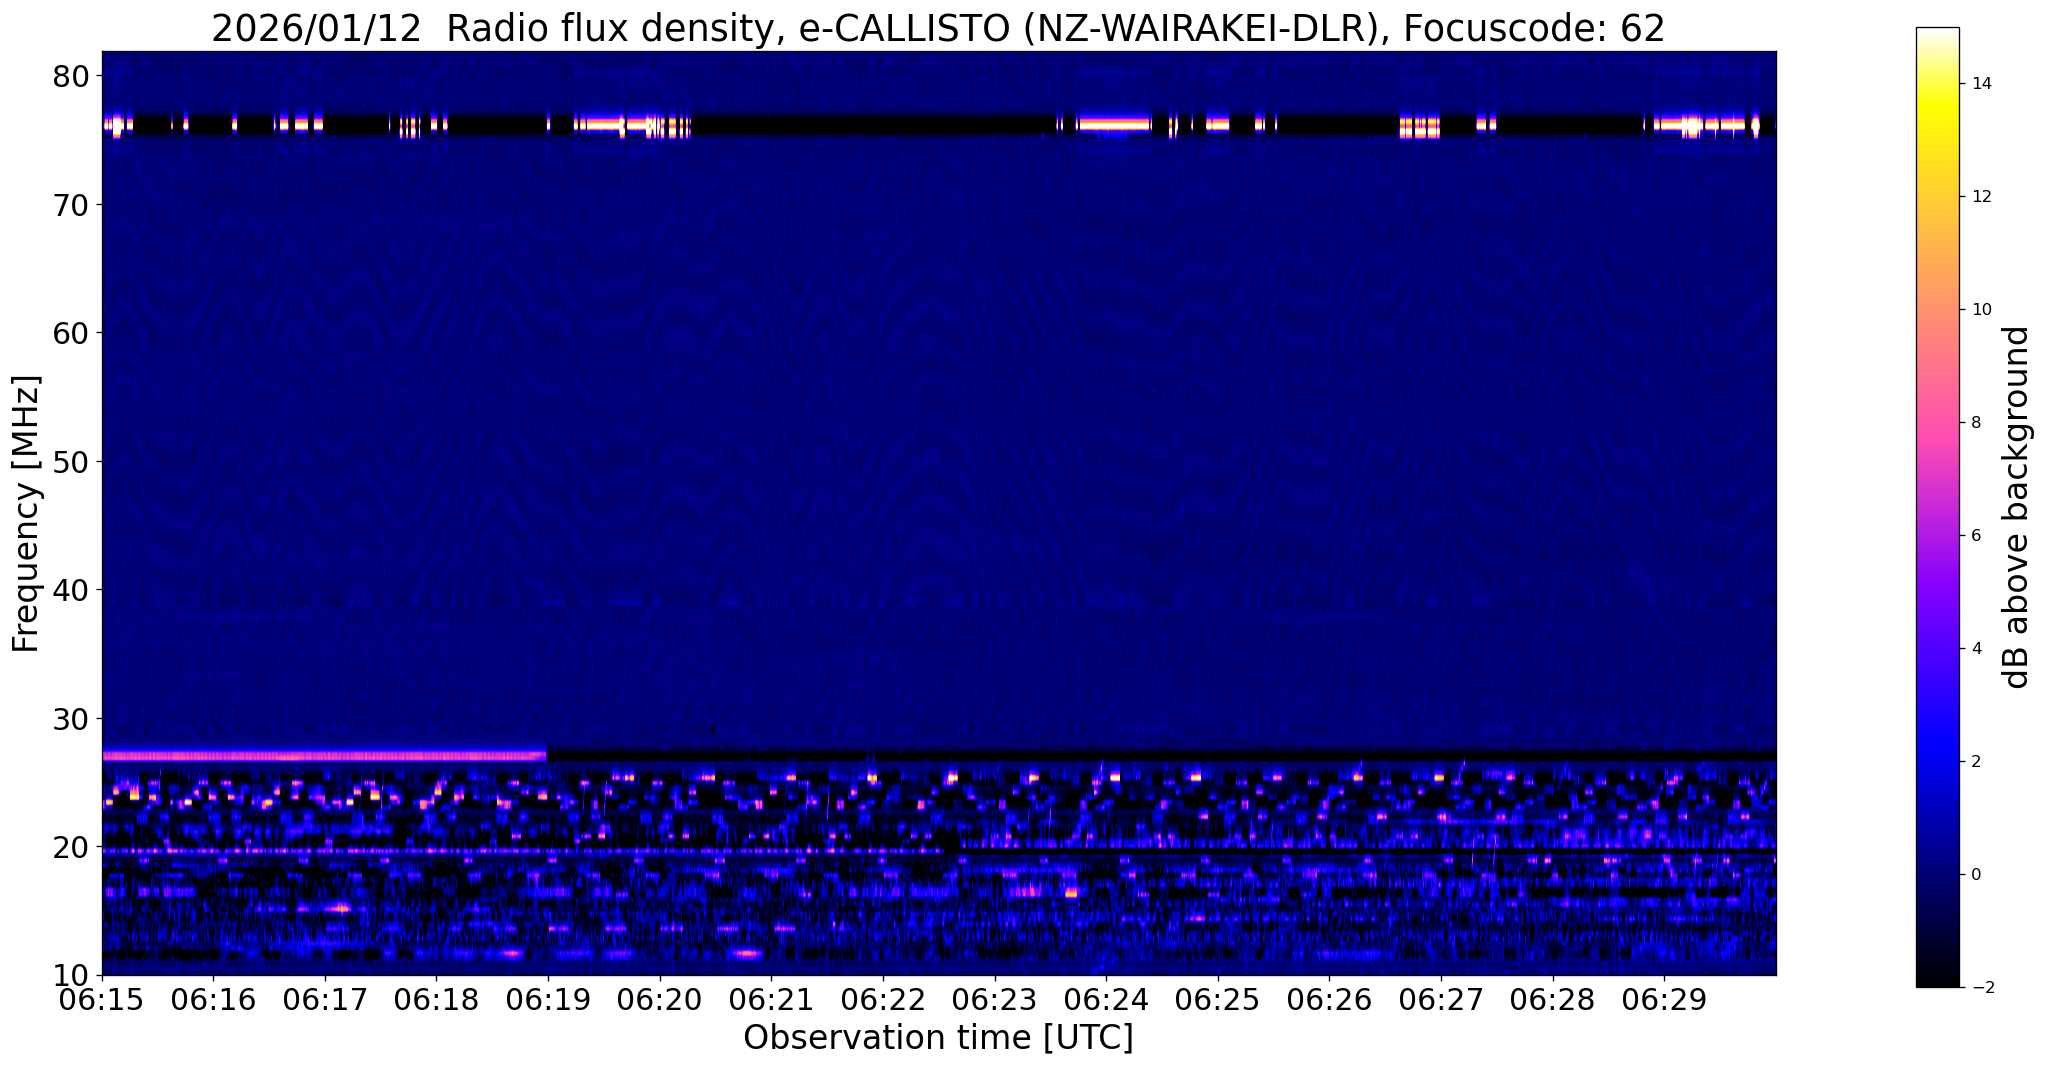The width and height of the screenshot is (2047, 1067).
Task: Click the 06:18 time tick label
Action: tap(436, 999)
